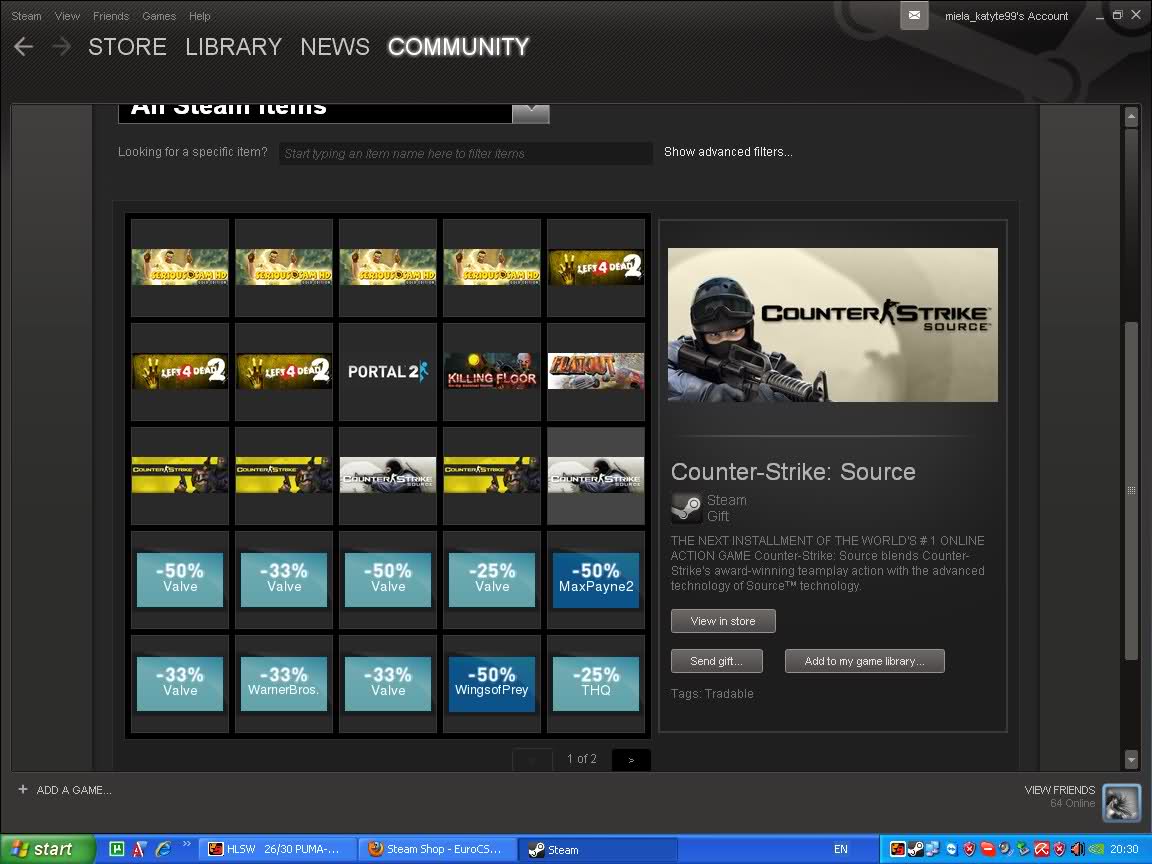Switch to the STORE tab
Viewport: 1152px width, 864px height.
coord(127,47)
